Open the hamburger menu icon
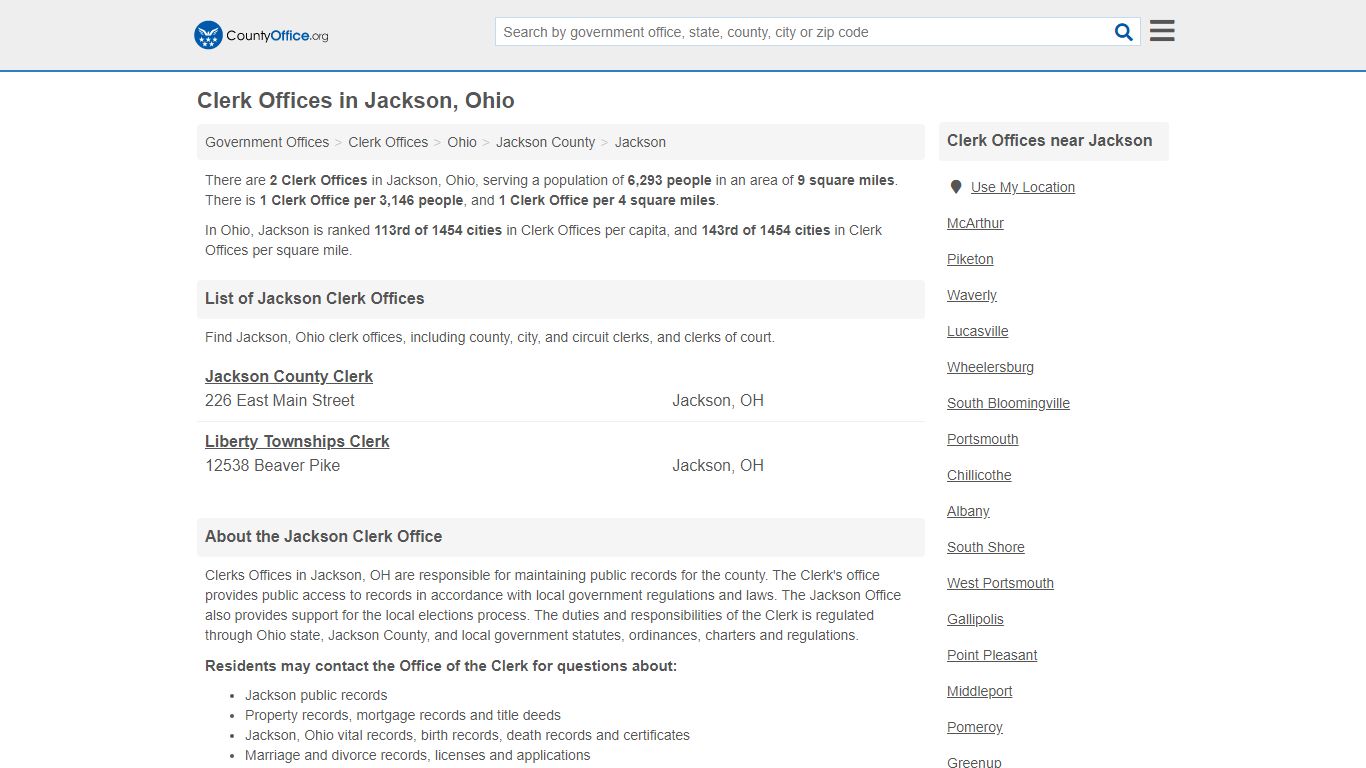Image resolution: width=1366 pixels, height=768 pixels. (x=1162, y=31)
